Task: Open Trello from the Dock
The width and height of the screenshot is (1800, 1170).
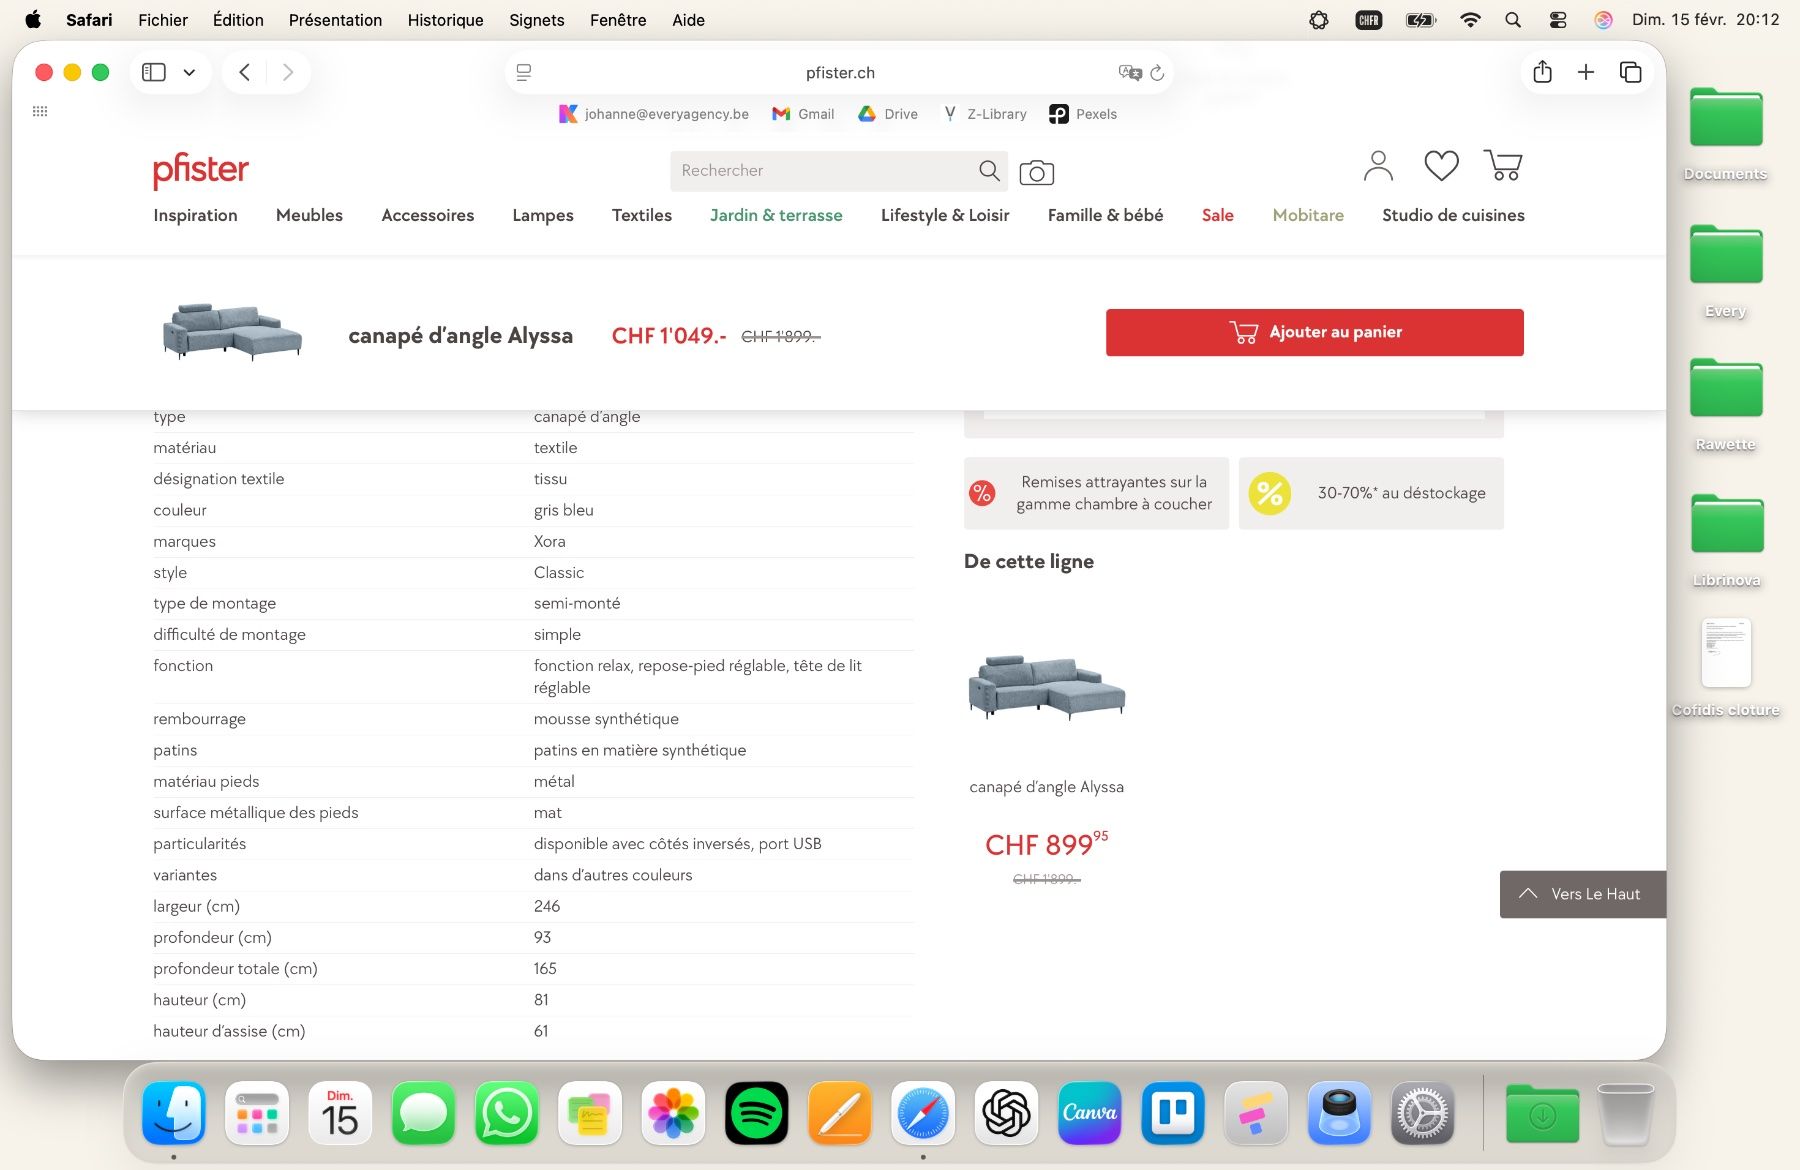Action: click(1173, 1113)
